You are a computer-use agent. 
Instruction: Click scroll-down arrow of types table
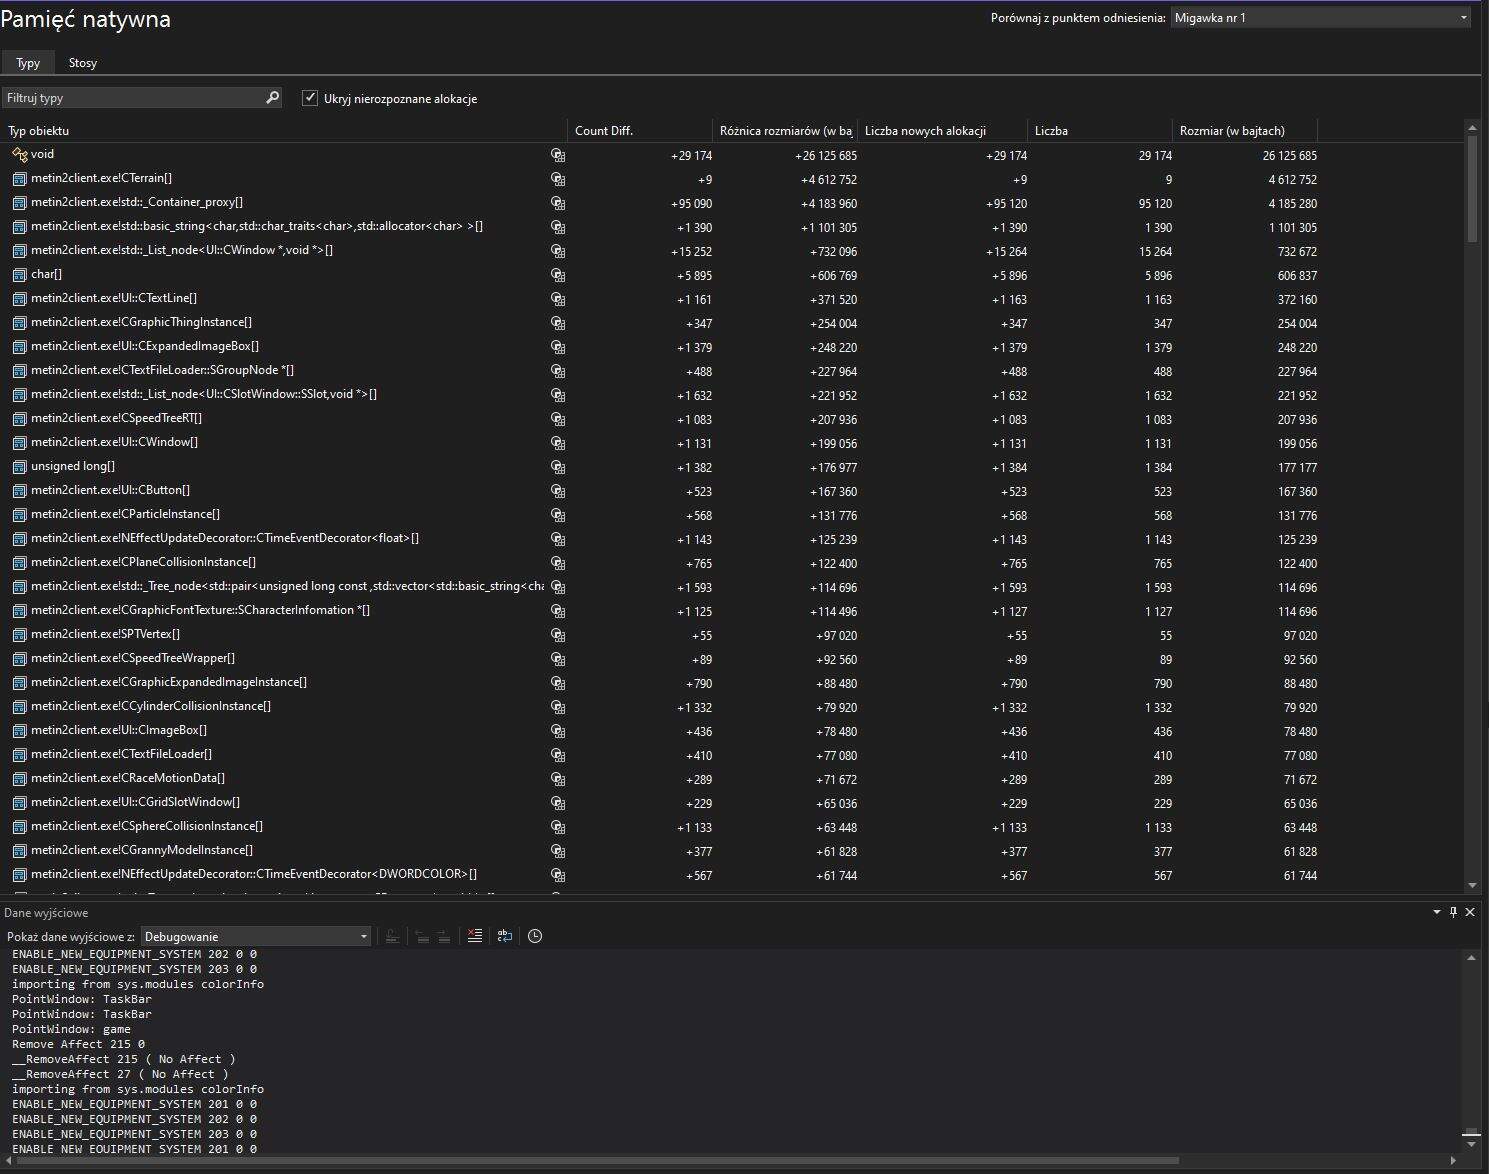click(x=1472, y=885)
